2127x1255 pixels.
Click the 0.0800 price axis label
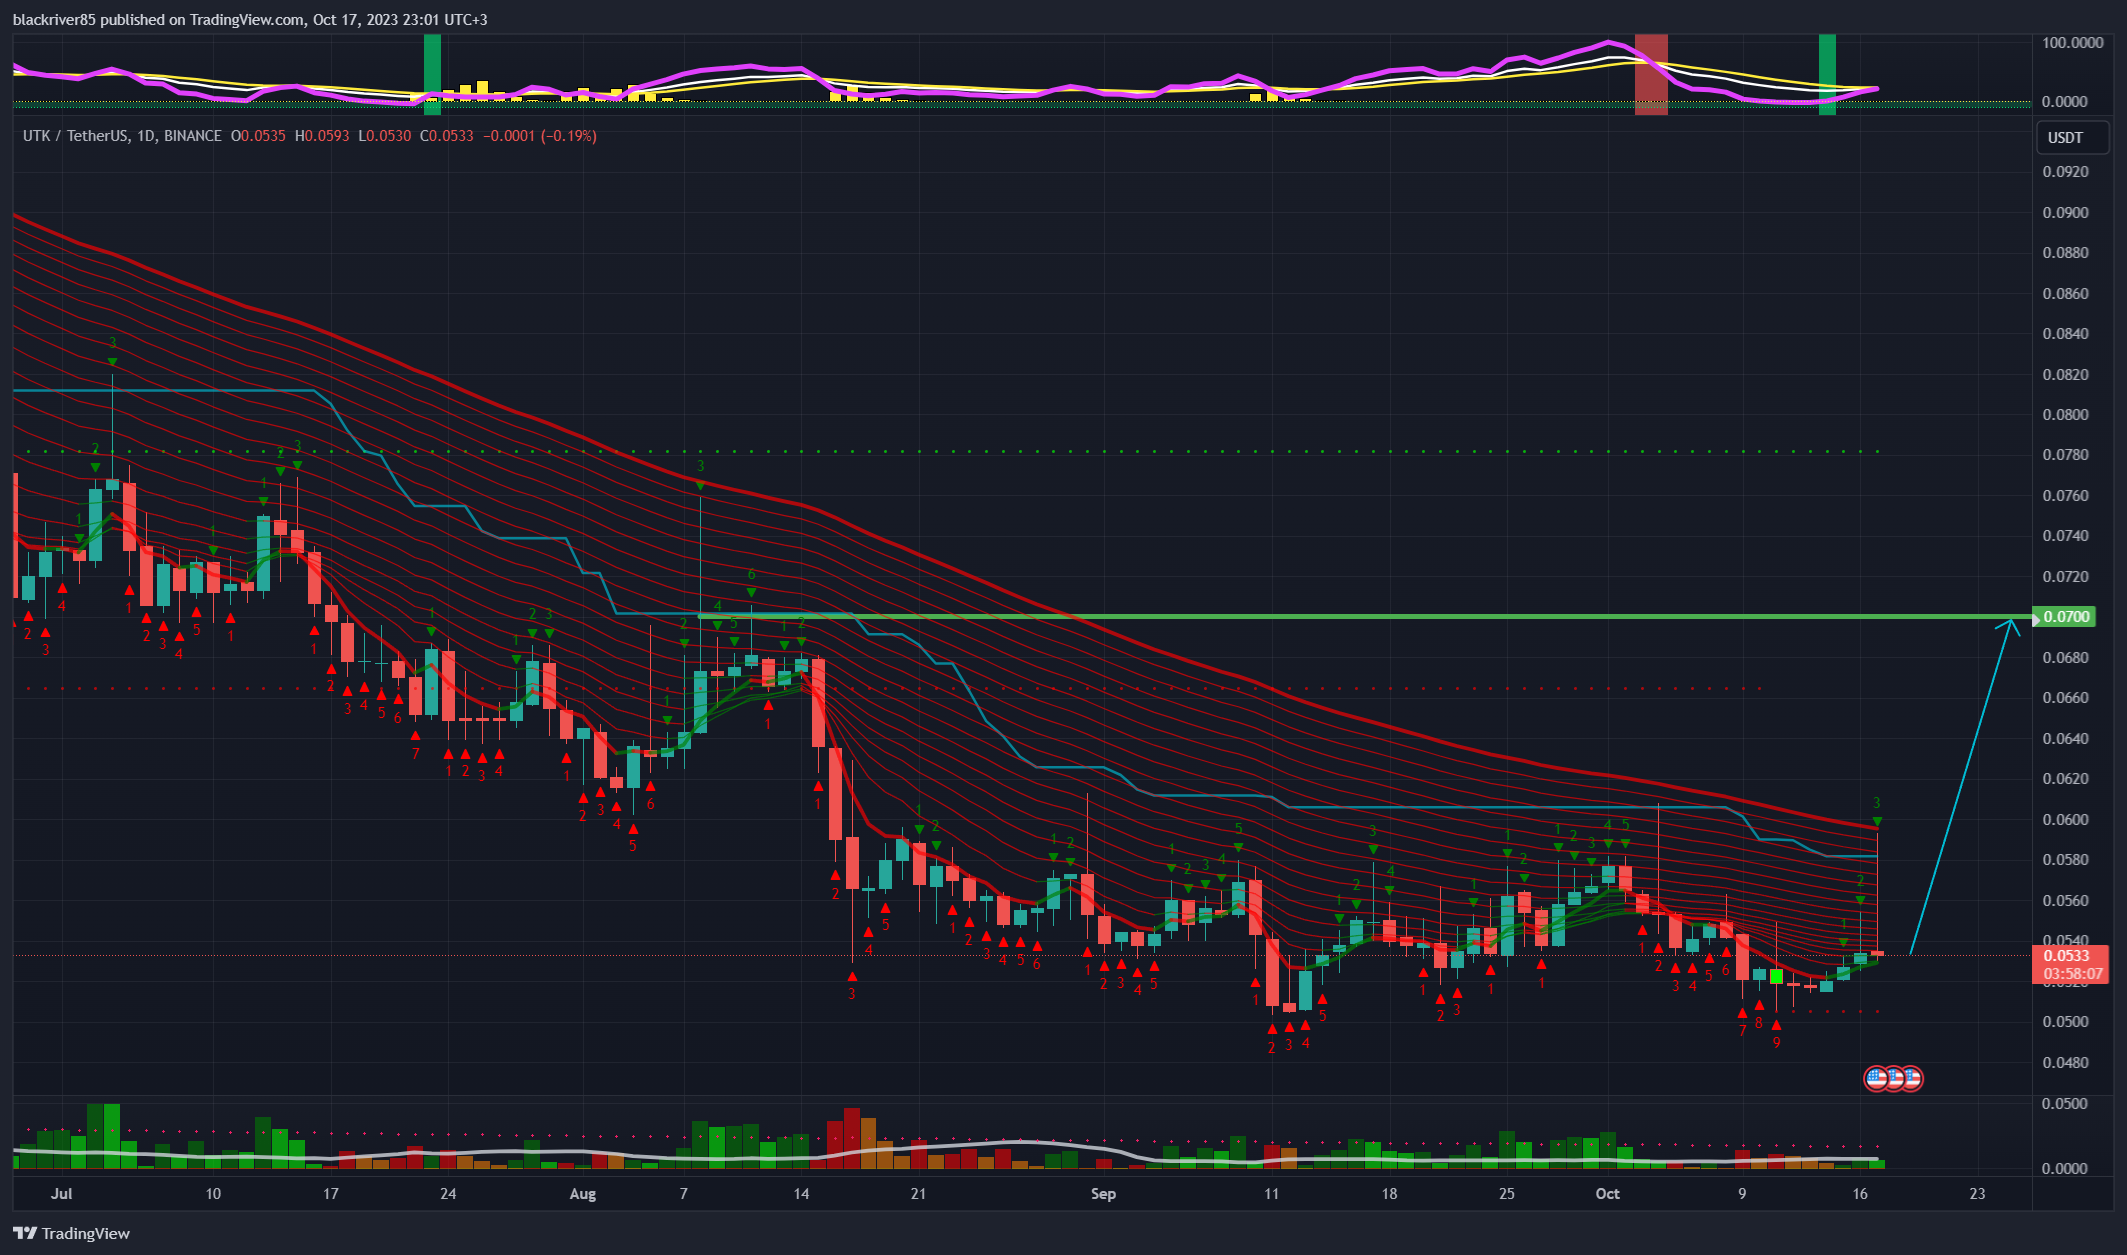point(2066,414)
